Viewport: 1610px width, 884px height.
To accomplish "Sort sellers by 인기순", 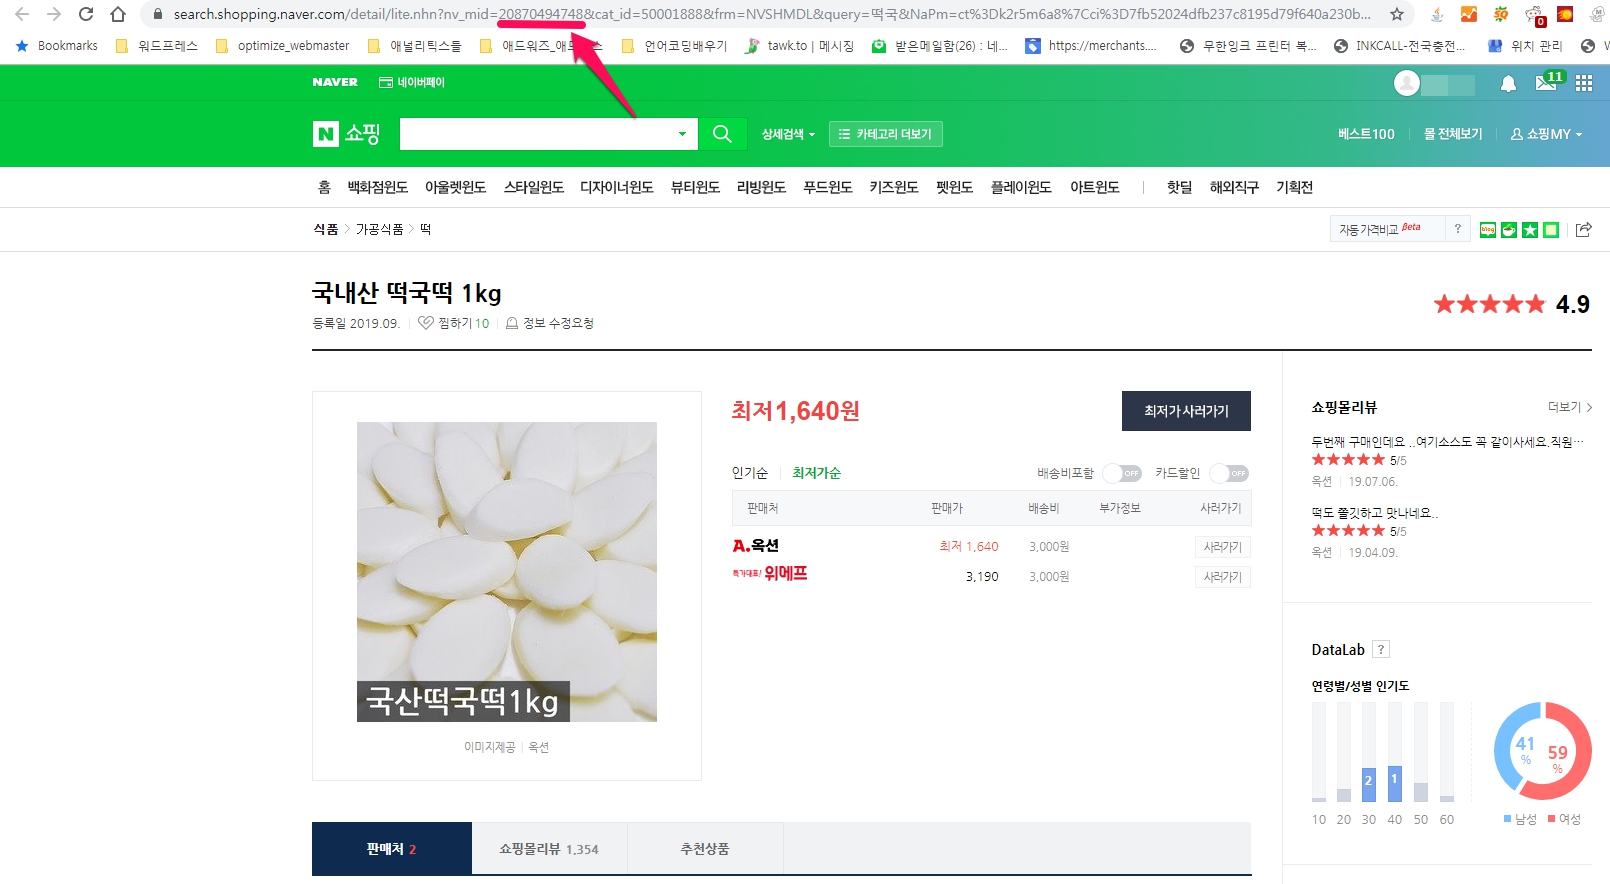I will [x=750, y=473].
